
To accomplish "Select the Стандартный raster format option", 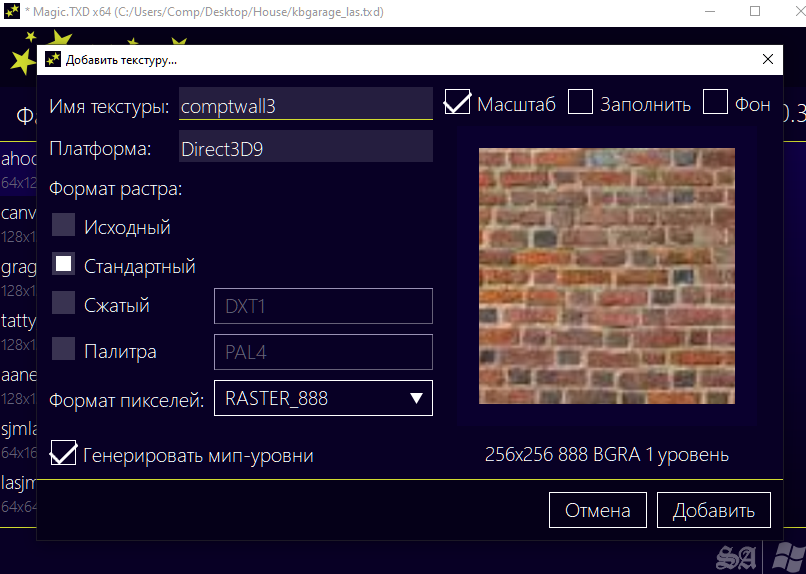I will point(64,265).
